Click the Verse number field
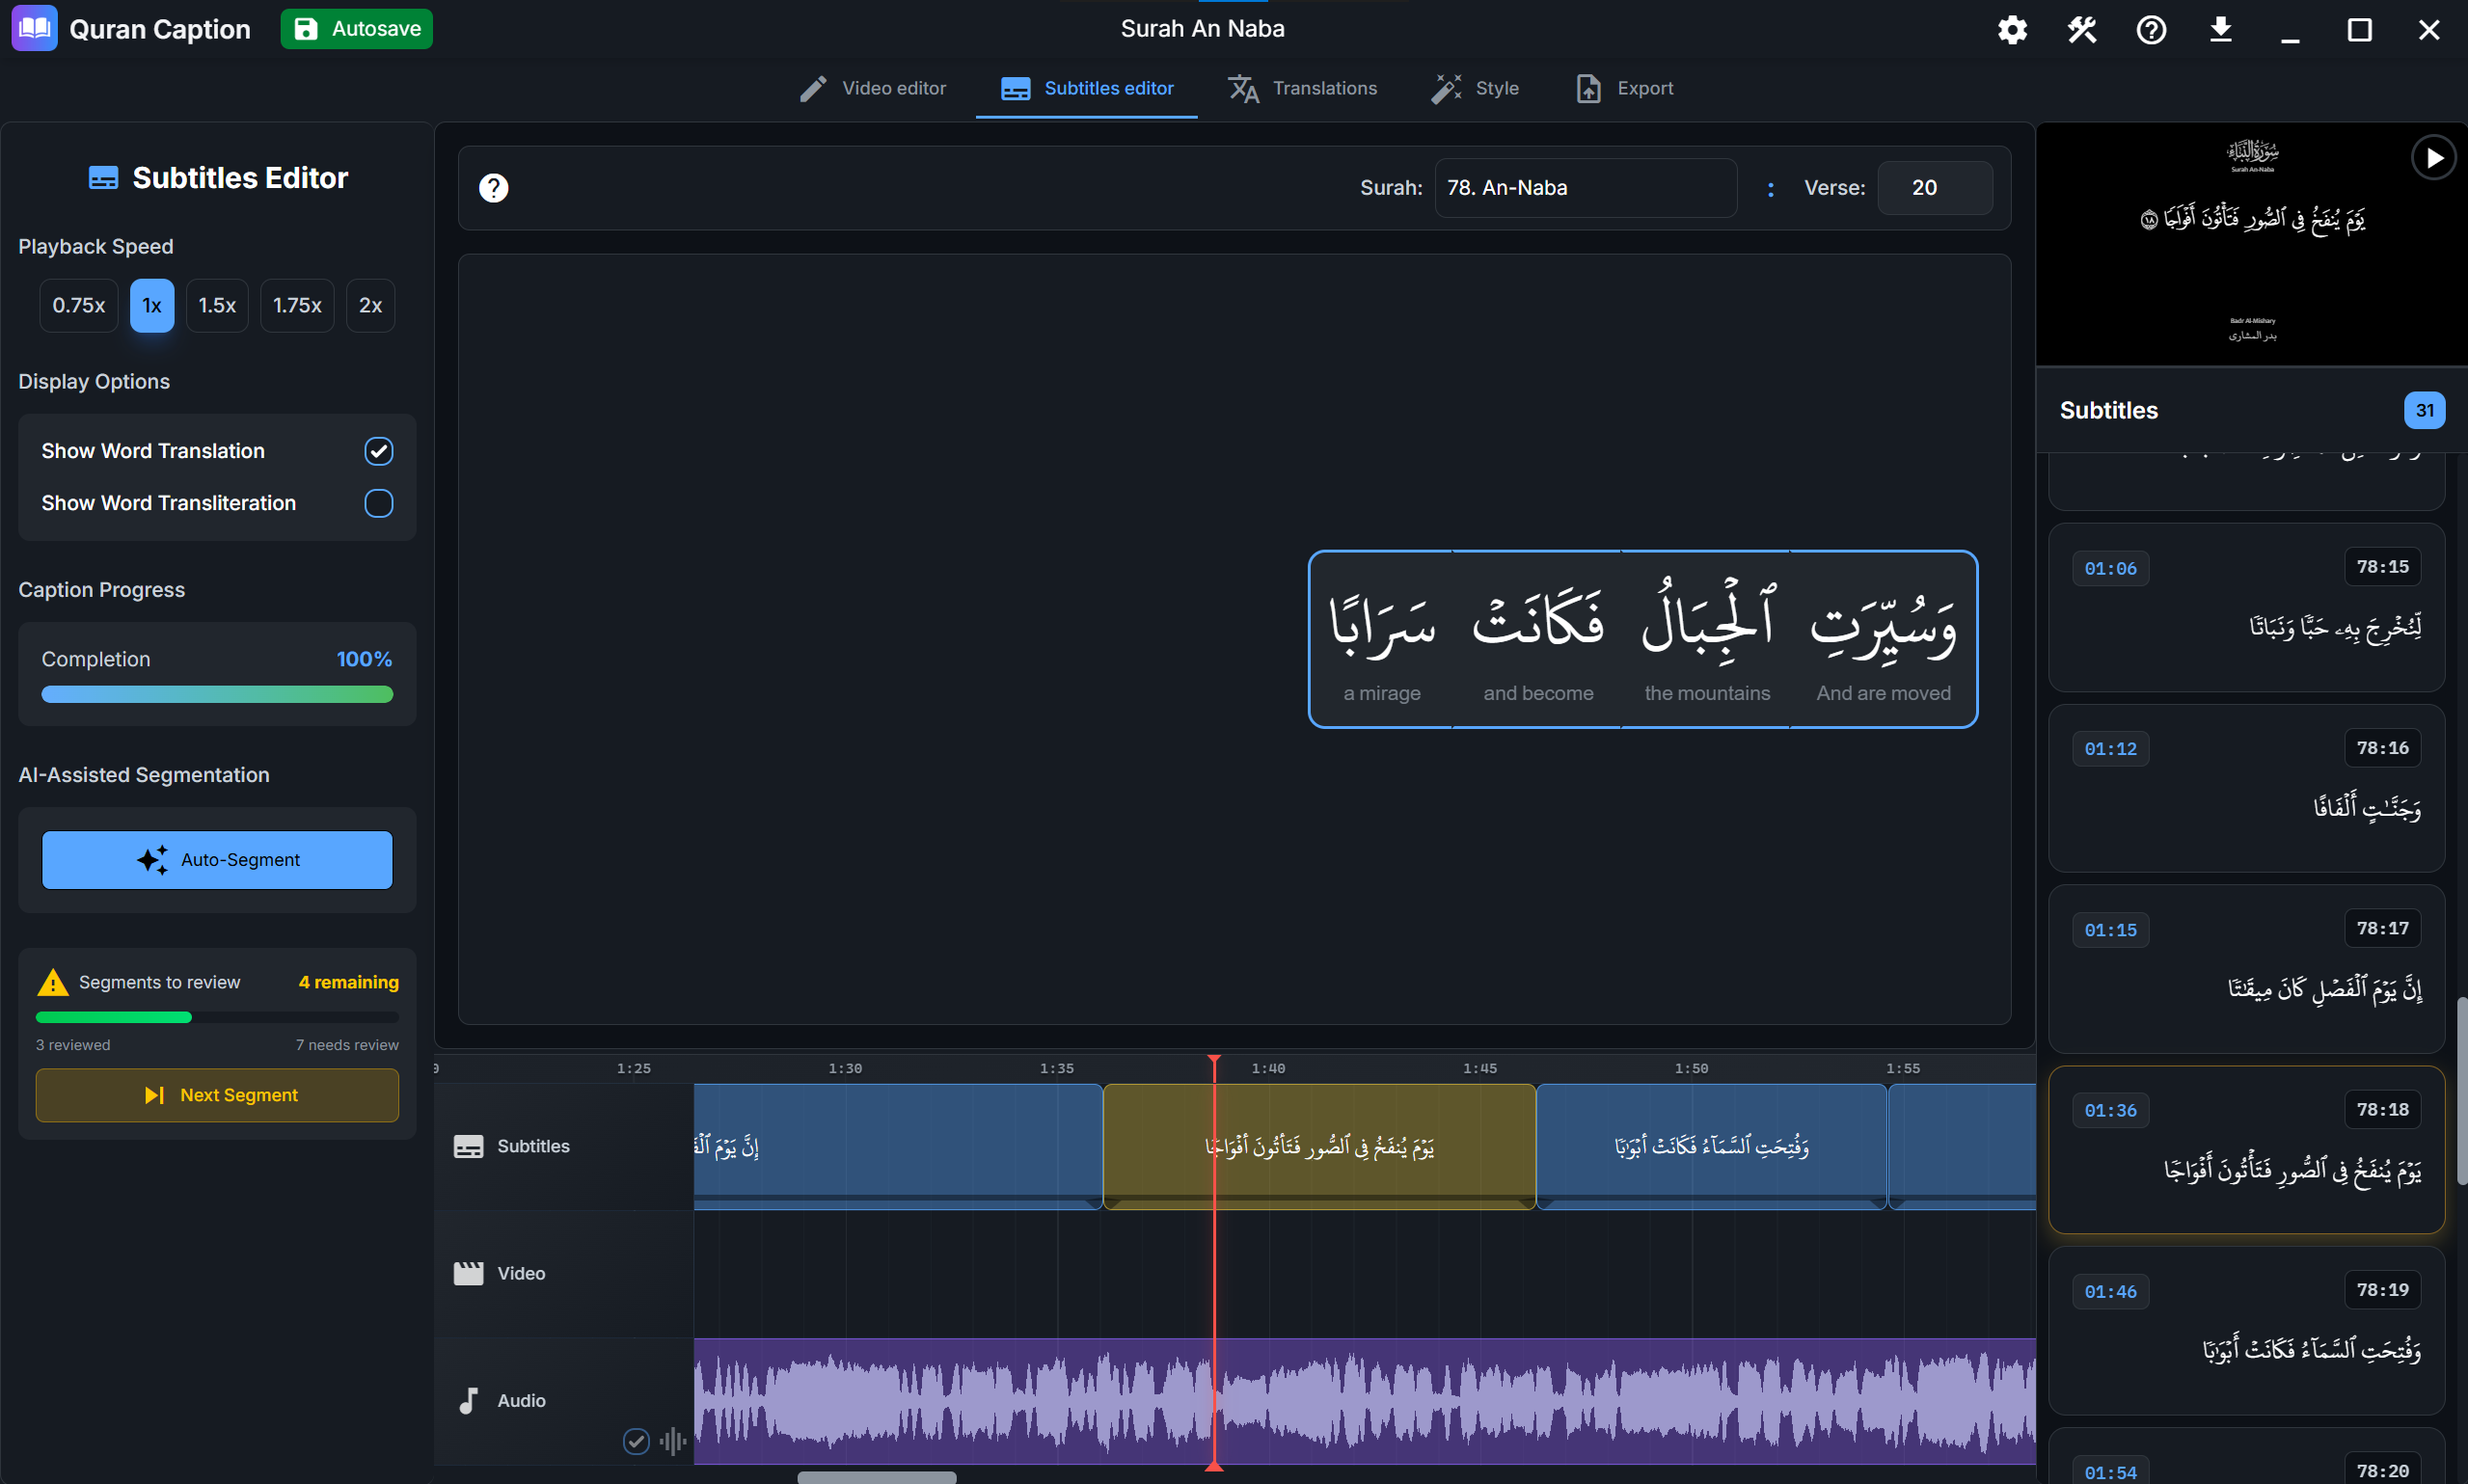Screen dimensions: 2468x1484 point(1934,187)
